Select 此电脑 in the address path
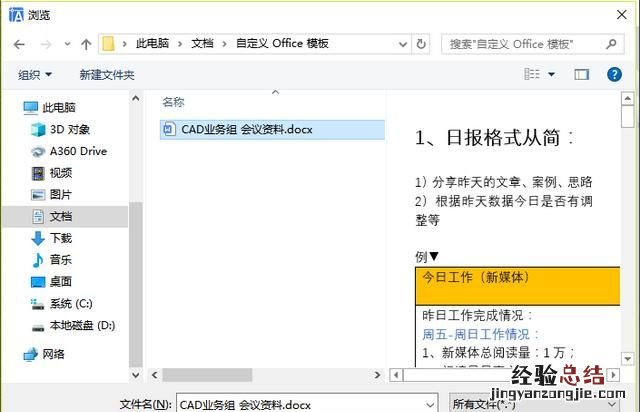The image size is (640, 412). [152, 43]
